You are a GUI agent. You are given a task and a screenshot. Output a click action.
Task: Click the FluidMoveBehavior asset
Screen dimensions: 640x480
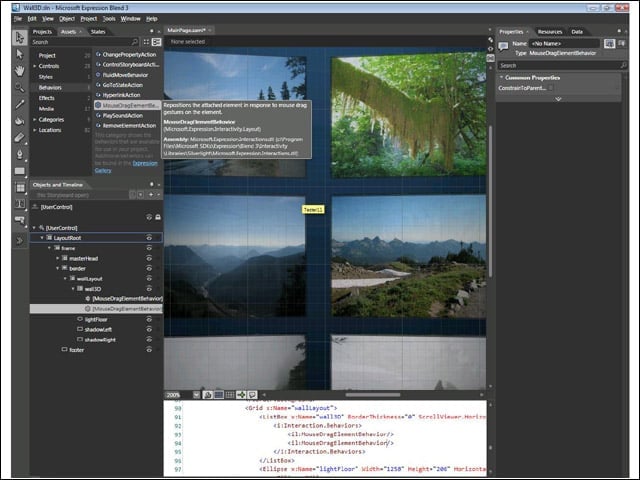click(125, 75)
